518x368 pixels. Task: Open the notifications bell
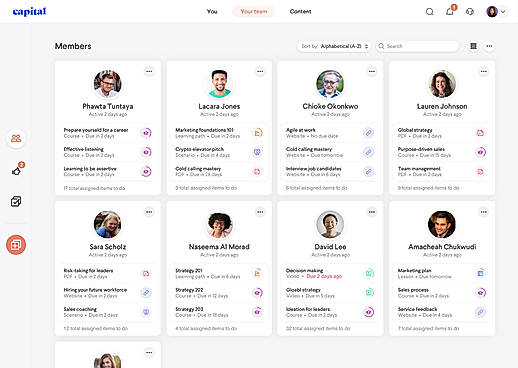[x=450, y=12]
